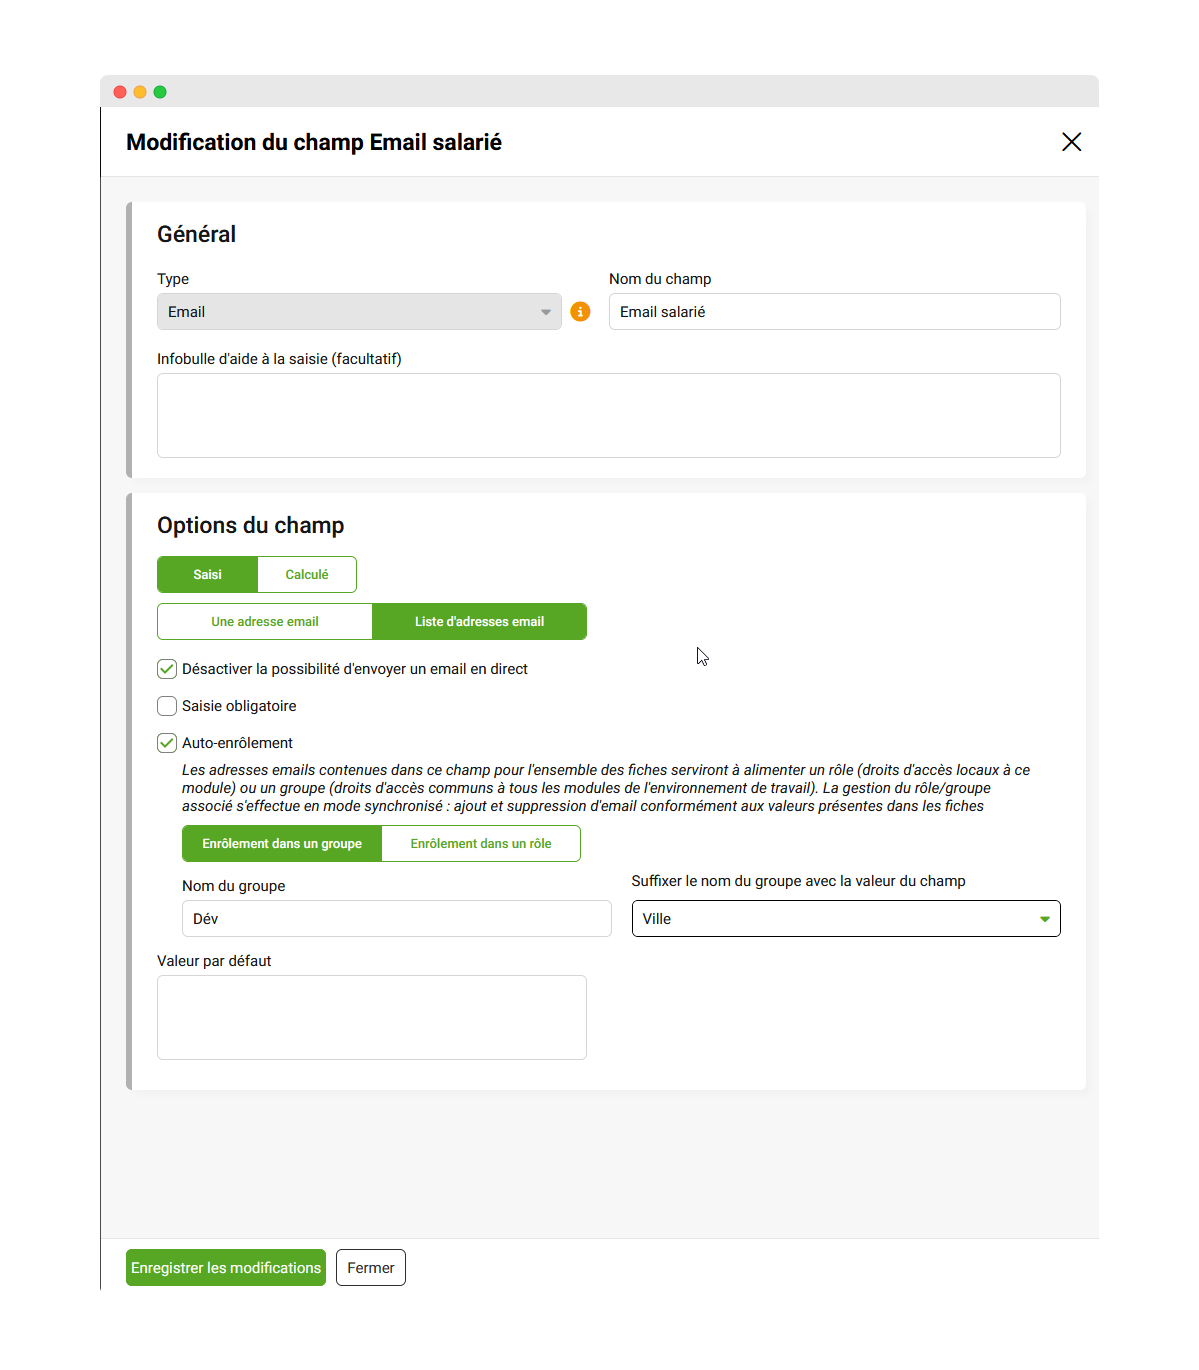This screenshot has height=1370, width=1199.
Task: Click the green maximize window dot
Action: pos(160,92)
